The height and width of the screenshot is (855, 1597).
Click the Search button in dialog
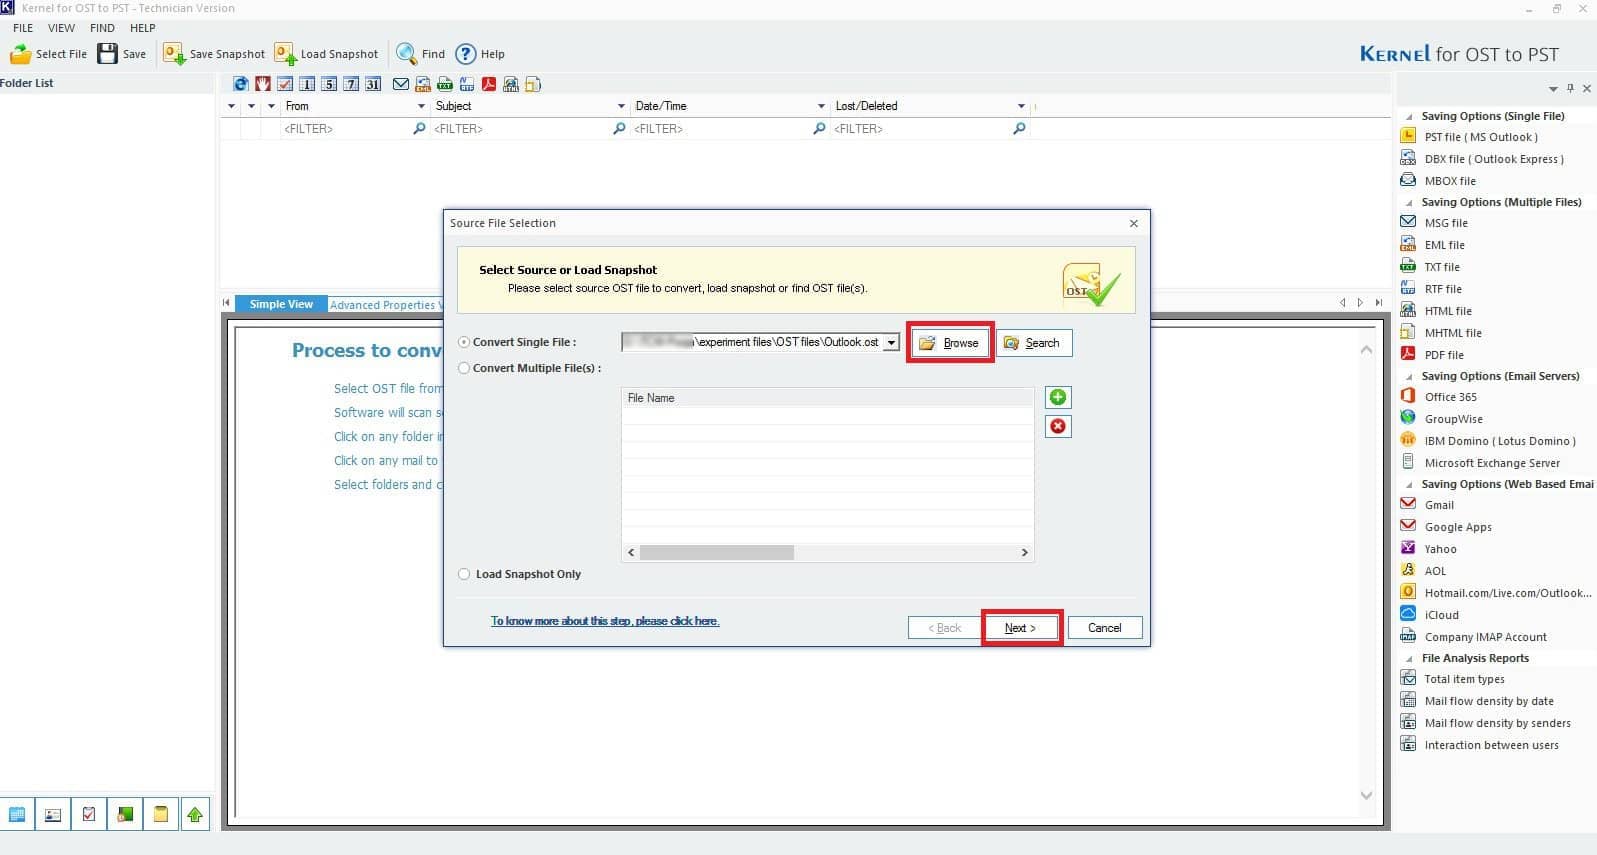coord(1034,343)
